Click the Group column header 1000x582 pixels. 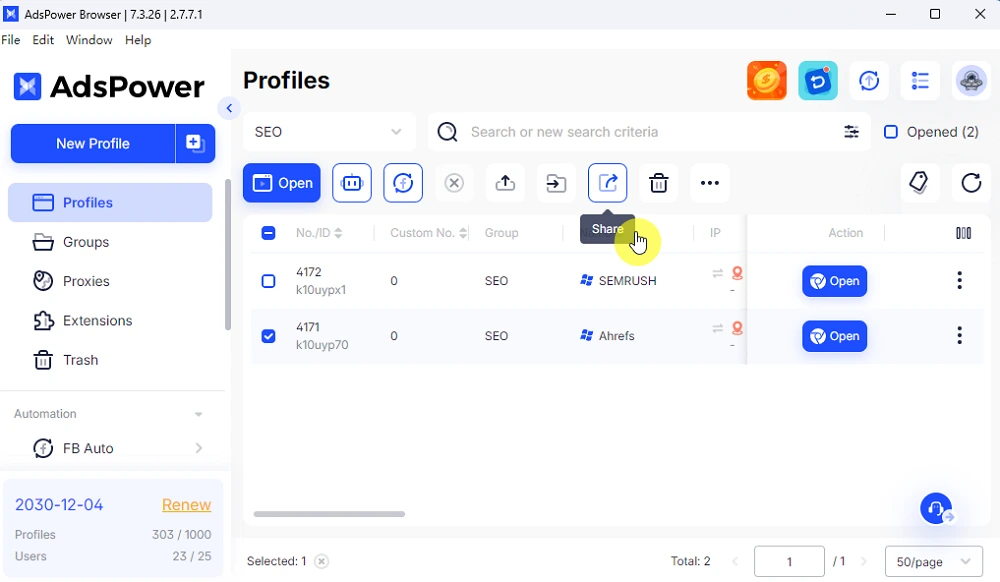[x=501, y=233]
